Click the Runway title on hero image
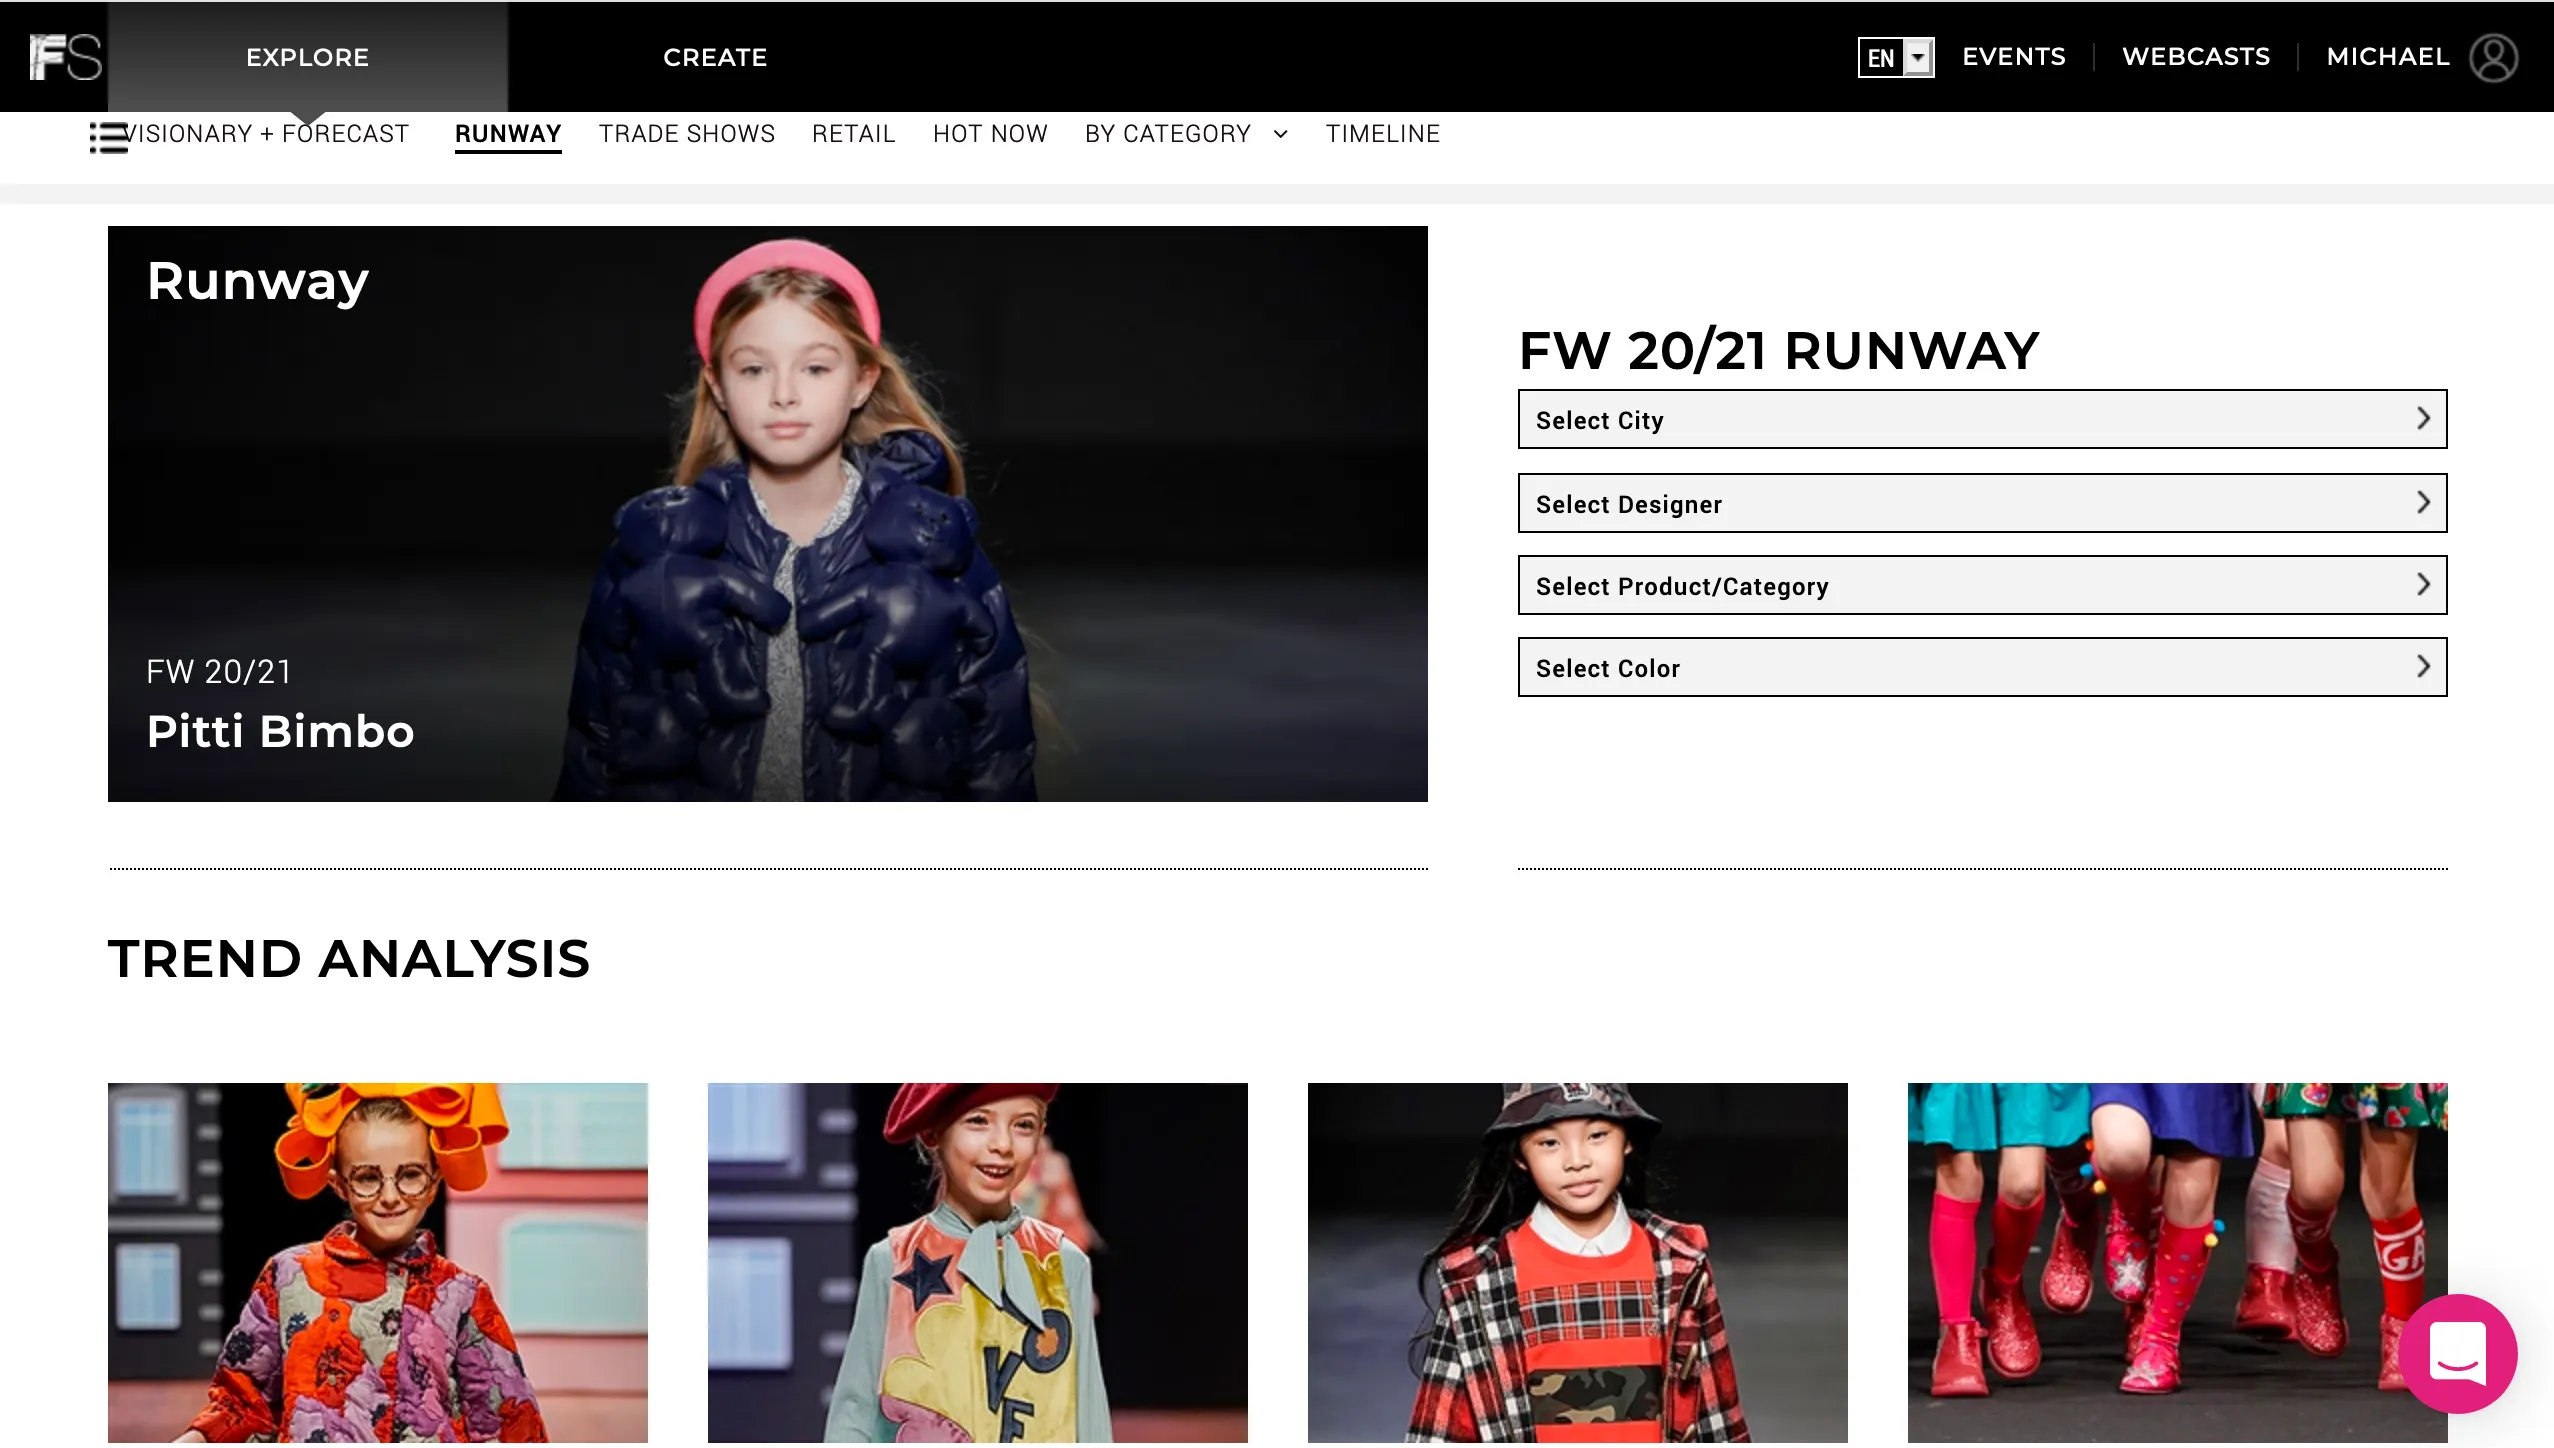 258,281
